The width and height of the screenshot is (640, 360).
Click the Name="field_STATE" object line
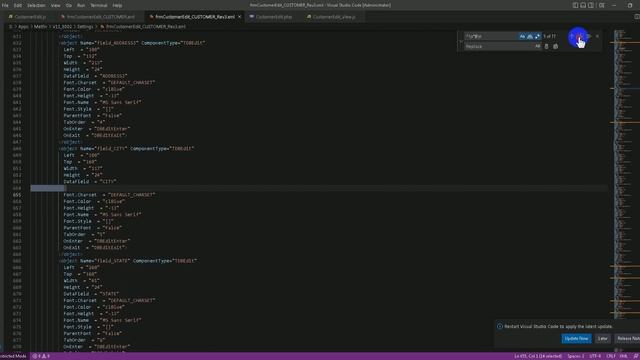[128, 261]
